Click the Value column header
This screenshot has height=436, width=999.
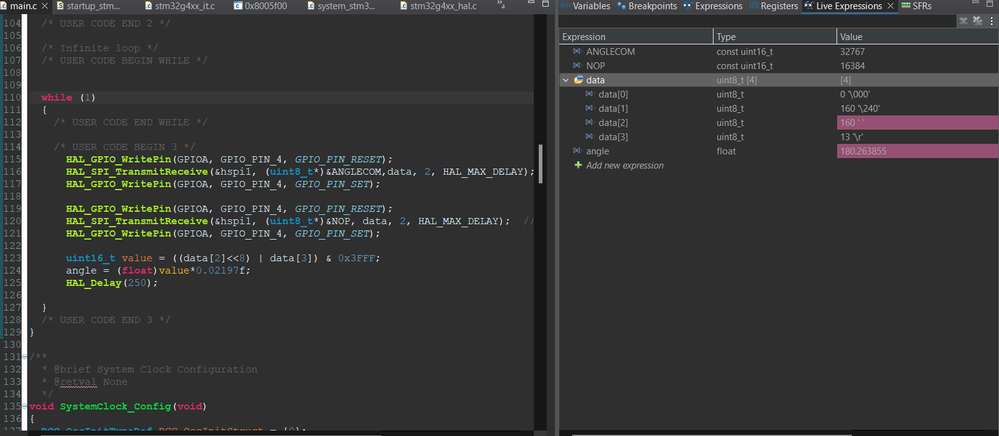pyautogui.click(x=852, y=36)
